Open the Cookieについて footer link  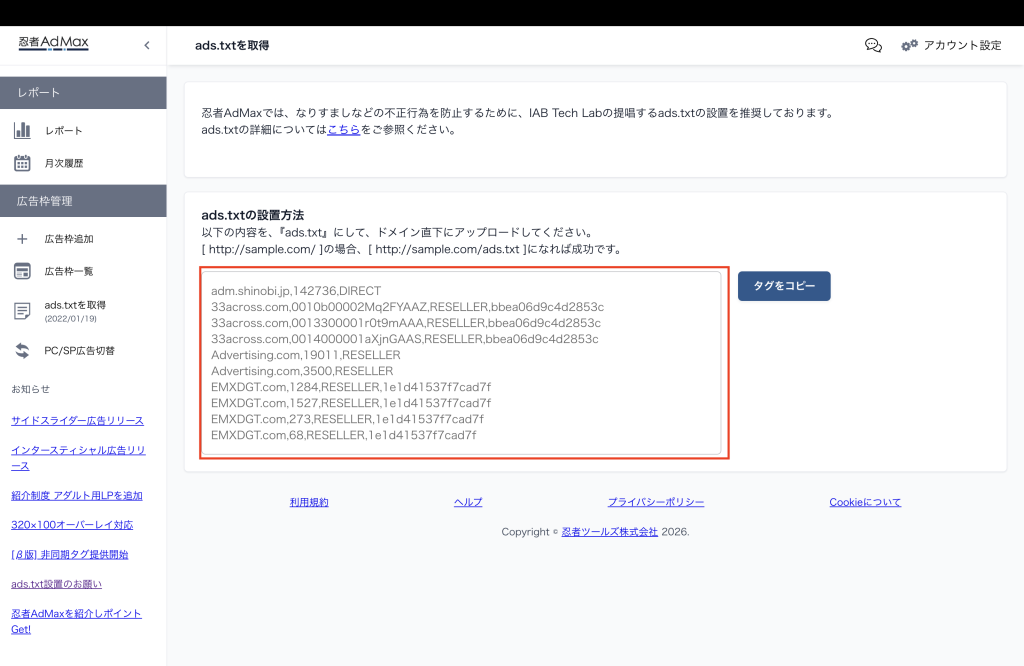[x=864, y=502]
